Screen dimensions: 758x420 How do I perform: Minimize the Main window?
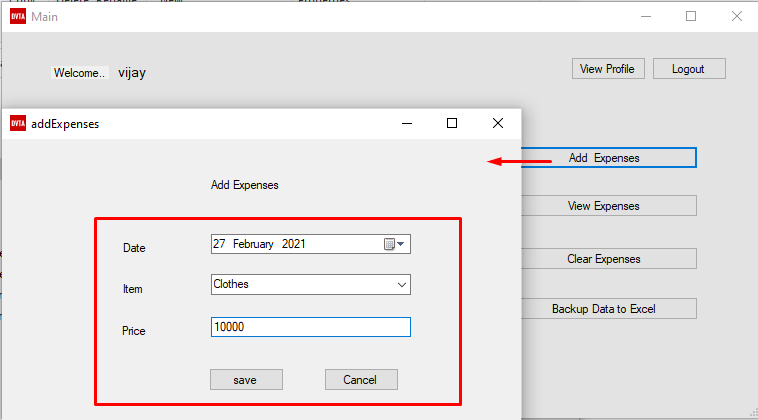(646, 16)
